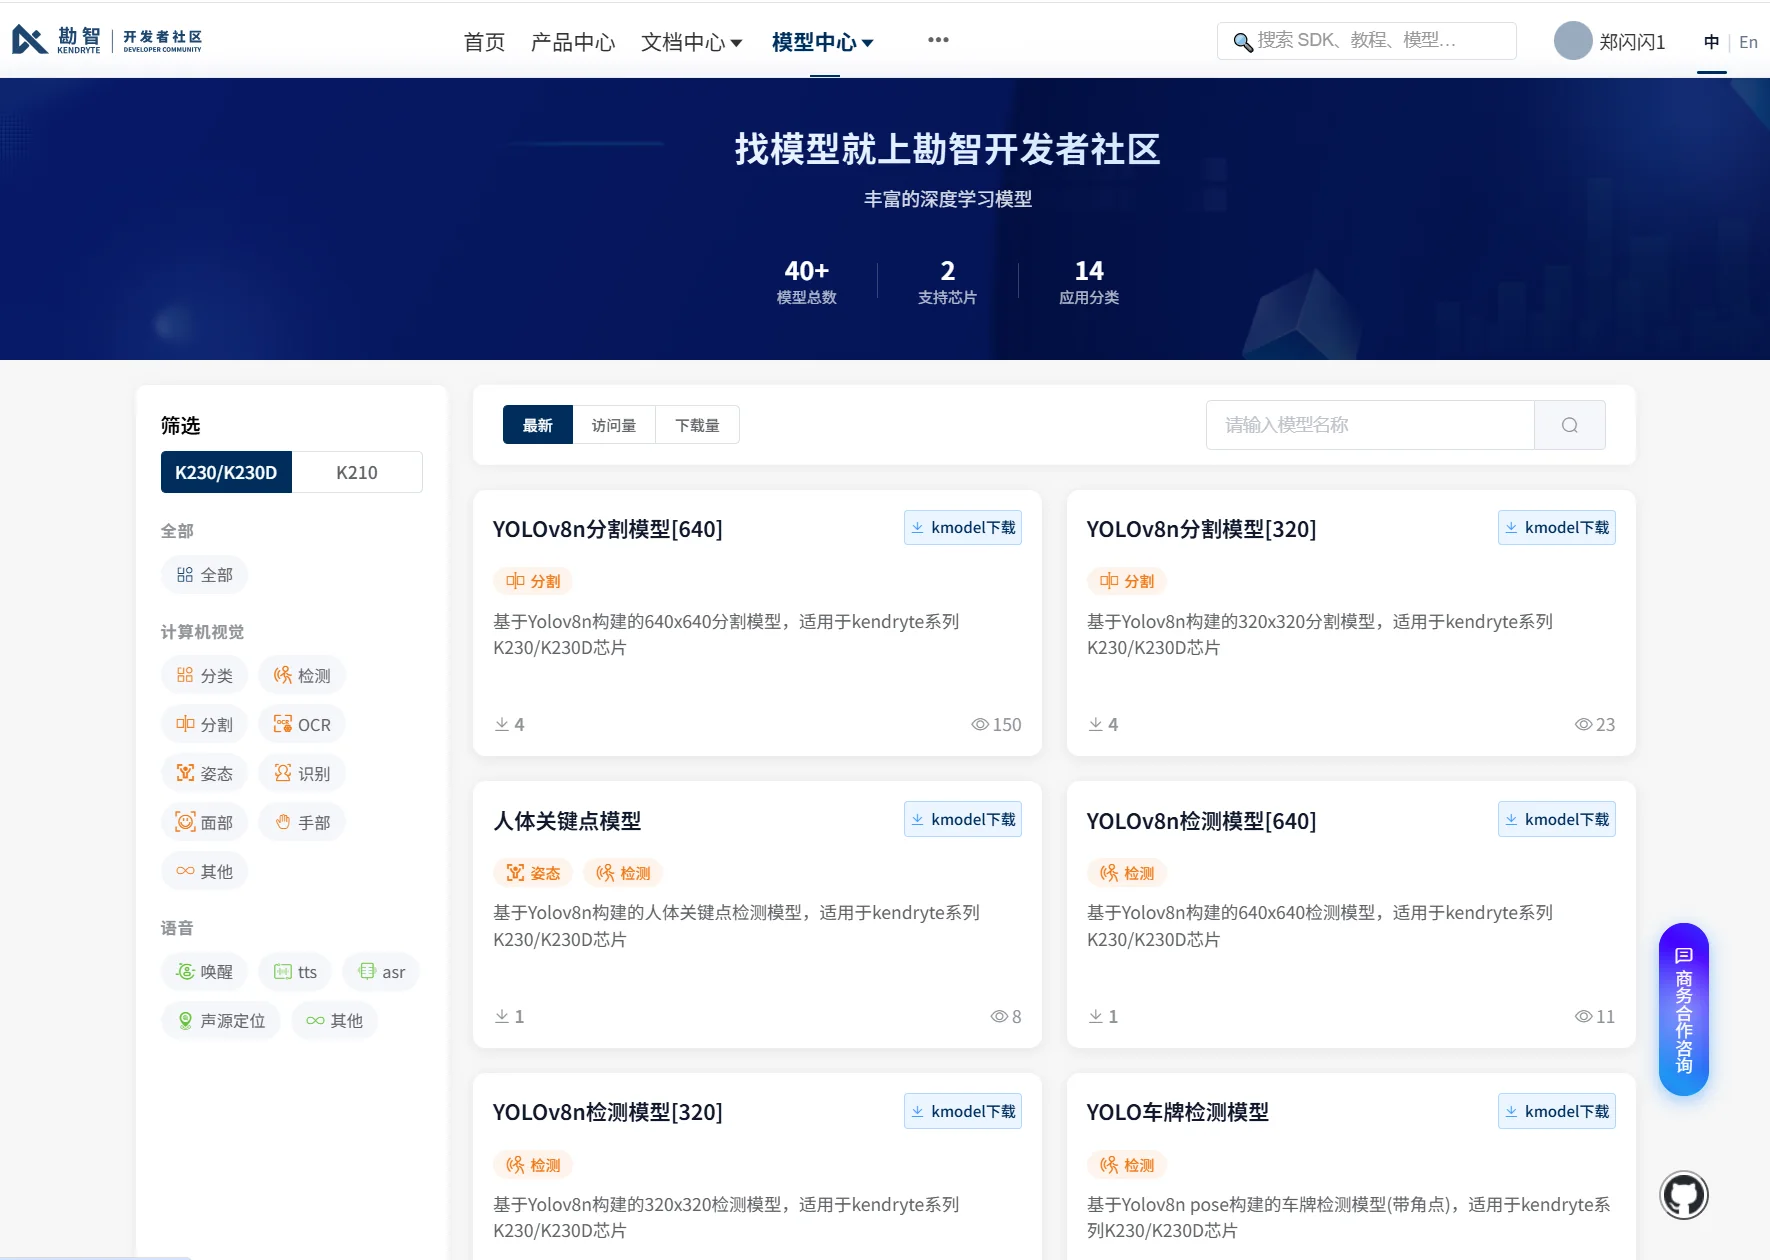Download kmodel for YOLOv8n检测模型[640]
Image resolution: width=1770 pixels, height=1260 pixels.
(x=1557, y=820)
